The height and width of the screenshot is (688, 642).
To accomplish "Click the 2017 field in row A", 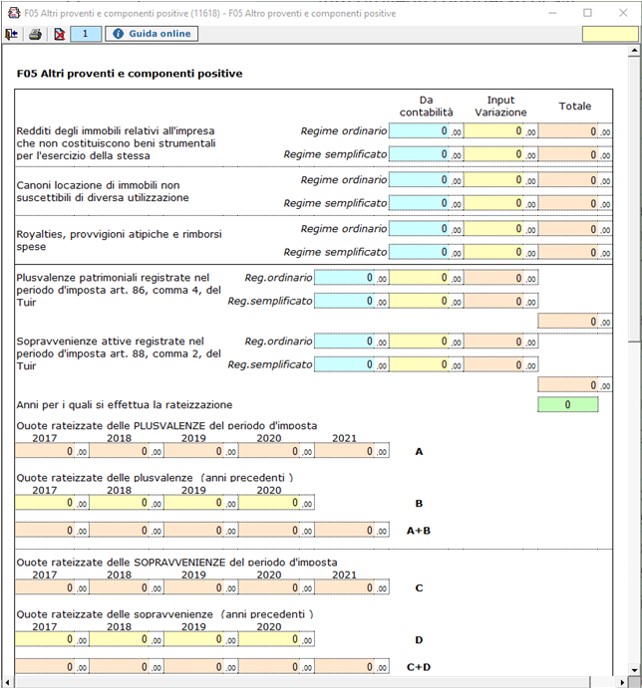I will pyautogui.click(x=52, y=451).
